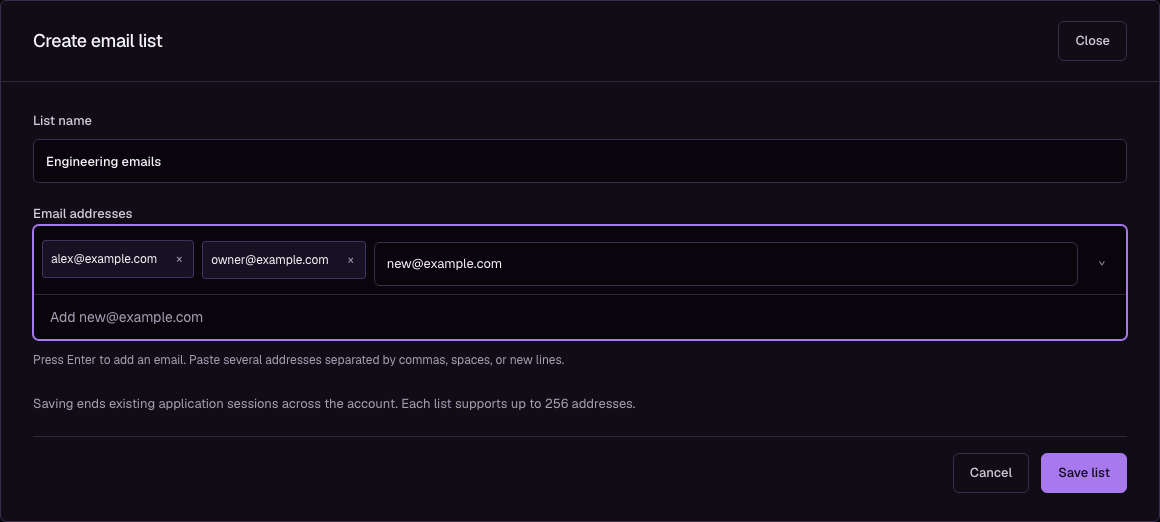Click the divider line above the Cancel button
The width and height of the screenshot is (1160, 522).
tap(580, 436)
